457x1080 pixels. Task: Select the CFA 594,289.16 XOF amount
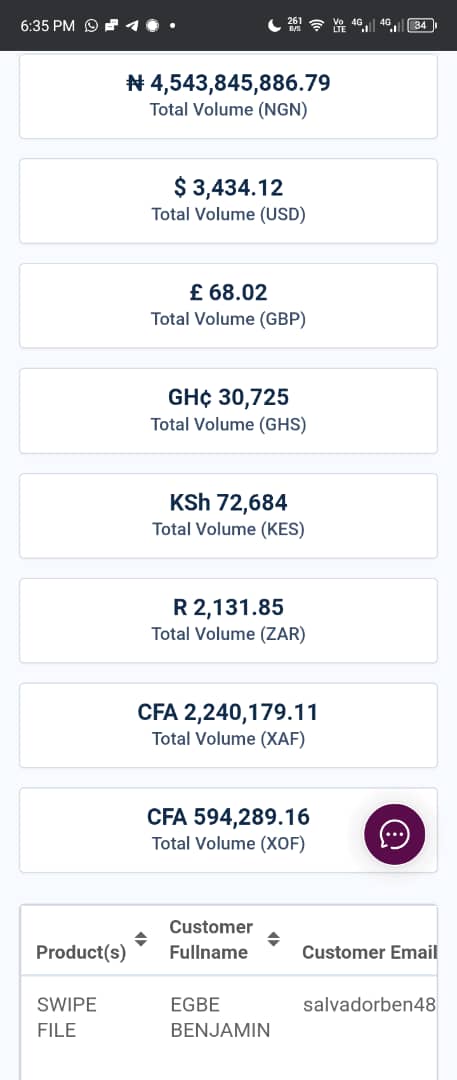(x=228, y=817)
